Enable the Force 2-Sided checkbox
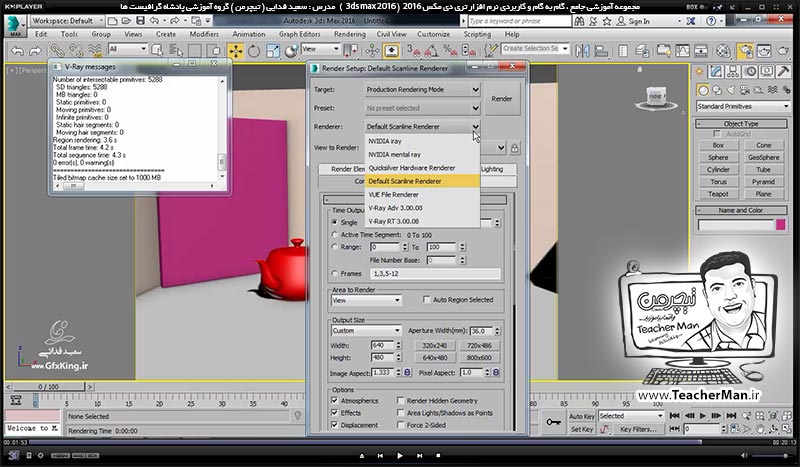Viewport: 800px width, 467px height. (401, 425)
